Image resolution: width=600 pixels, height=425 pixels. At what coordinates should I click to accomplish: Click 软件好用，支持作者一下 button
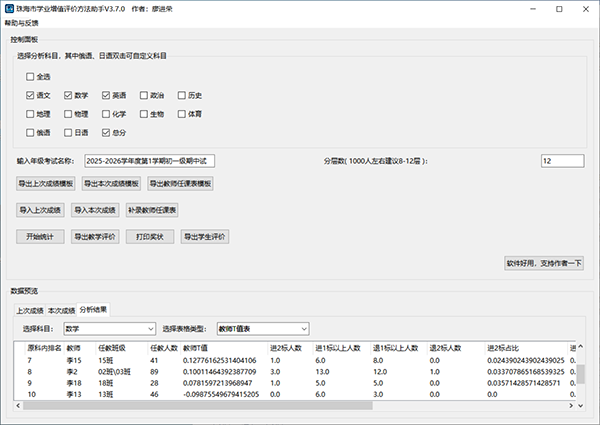coord(544,263)
